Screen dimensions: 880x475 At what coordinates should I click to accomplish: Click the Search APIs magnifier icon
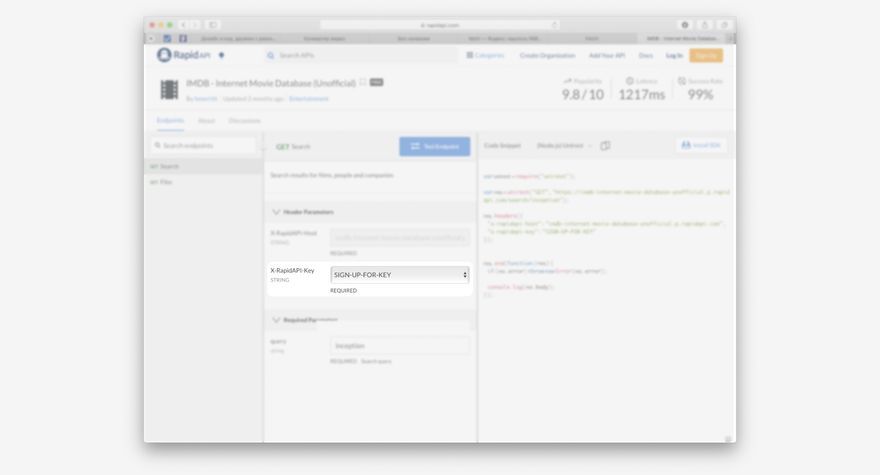[x=271, y=55]
